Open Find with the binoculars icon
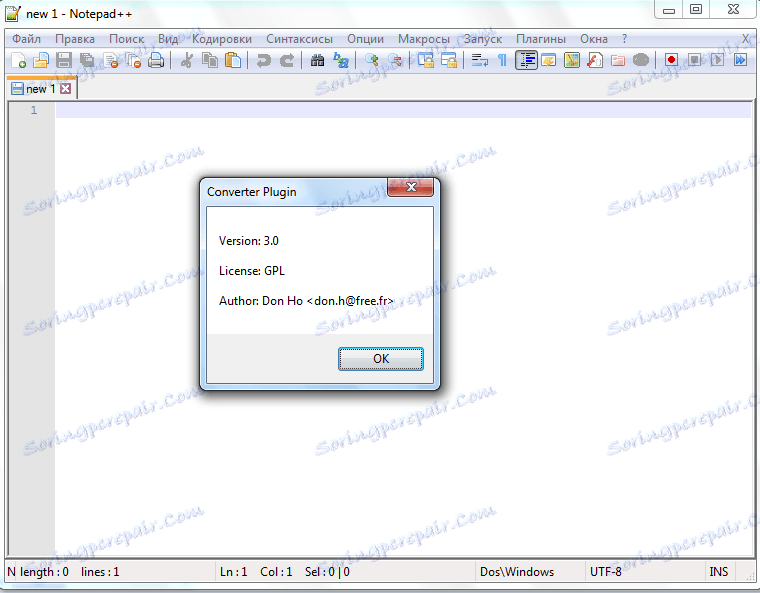 tap(317, 61)
